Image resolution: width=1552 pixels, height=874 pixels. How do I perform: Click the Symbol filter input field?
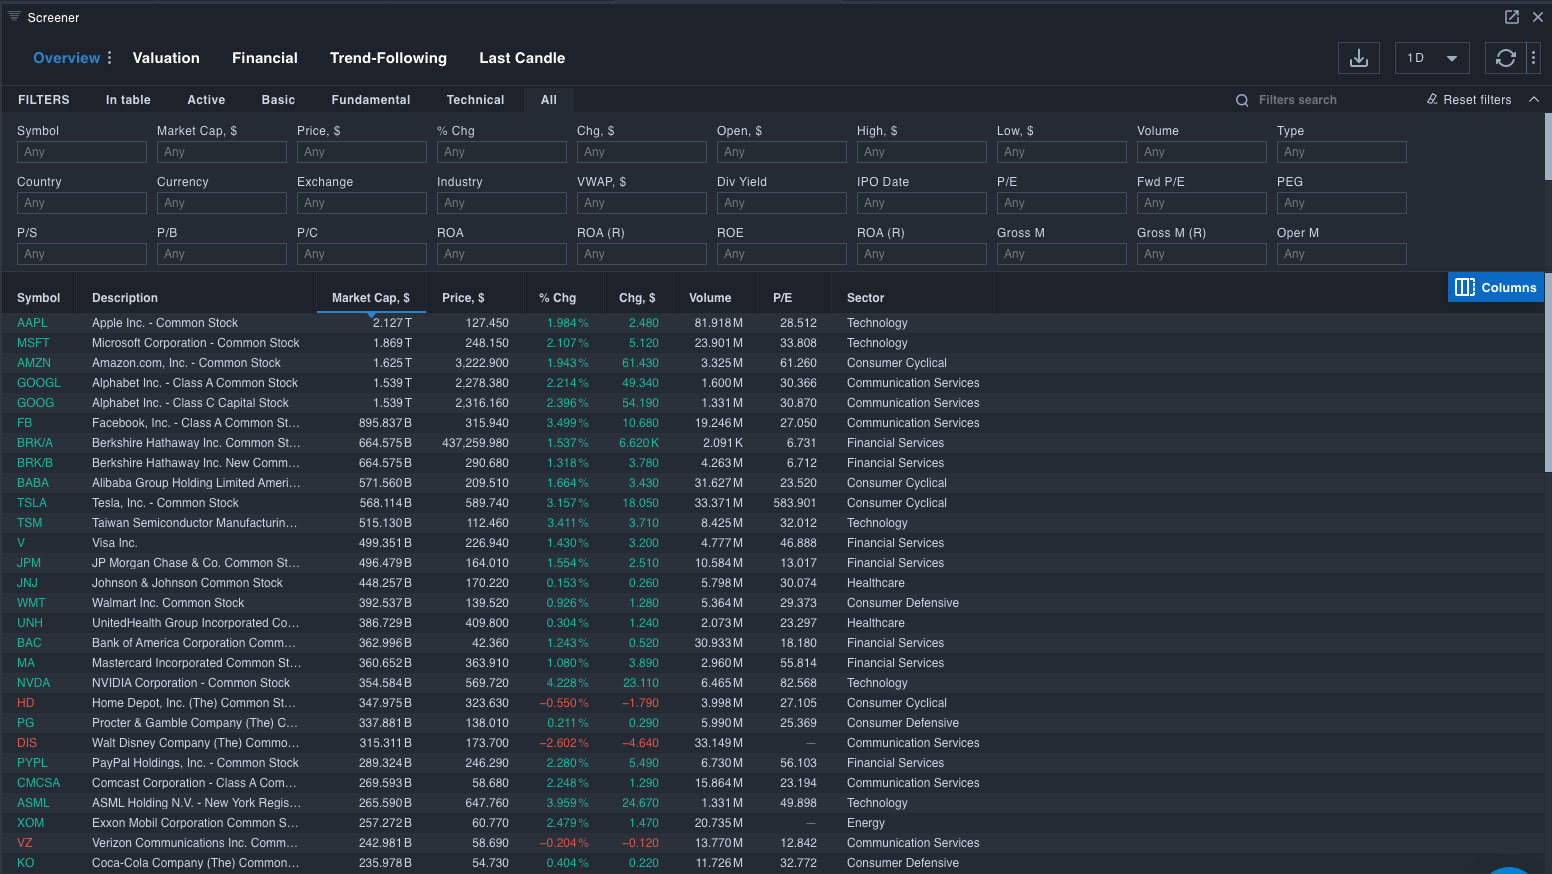coord(81,152)
